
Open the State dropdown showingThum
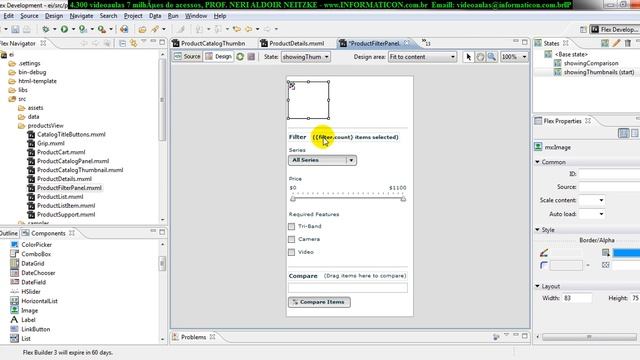pos(306,57)
